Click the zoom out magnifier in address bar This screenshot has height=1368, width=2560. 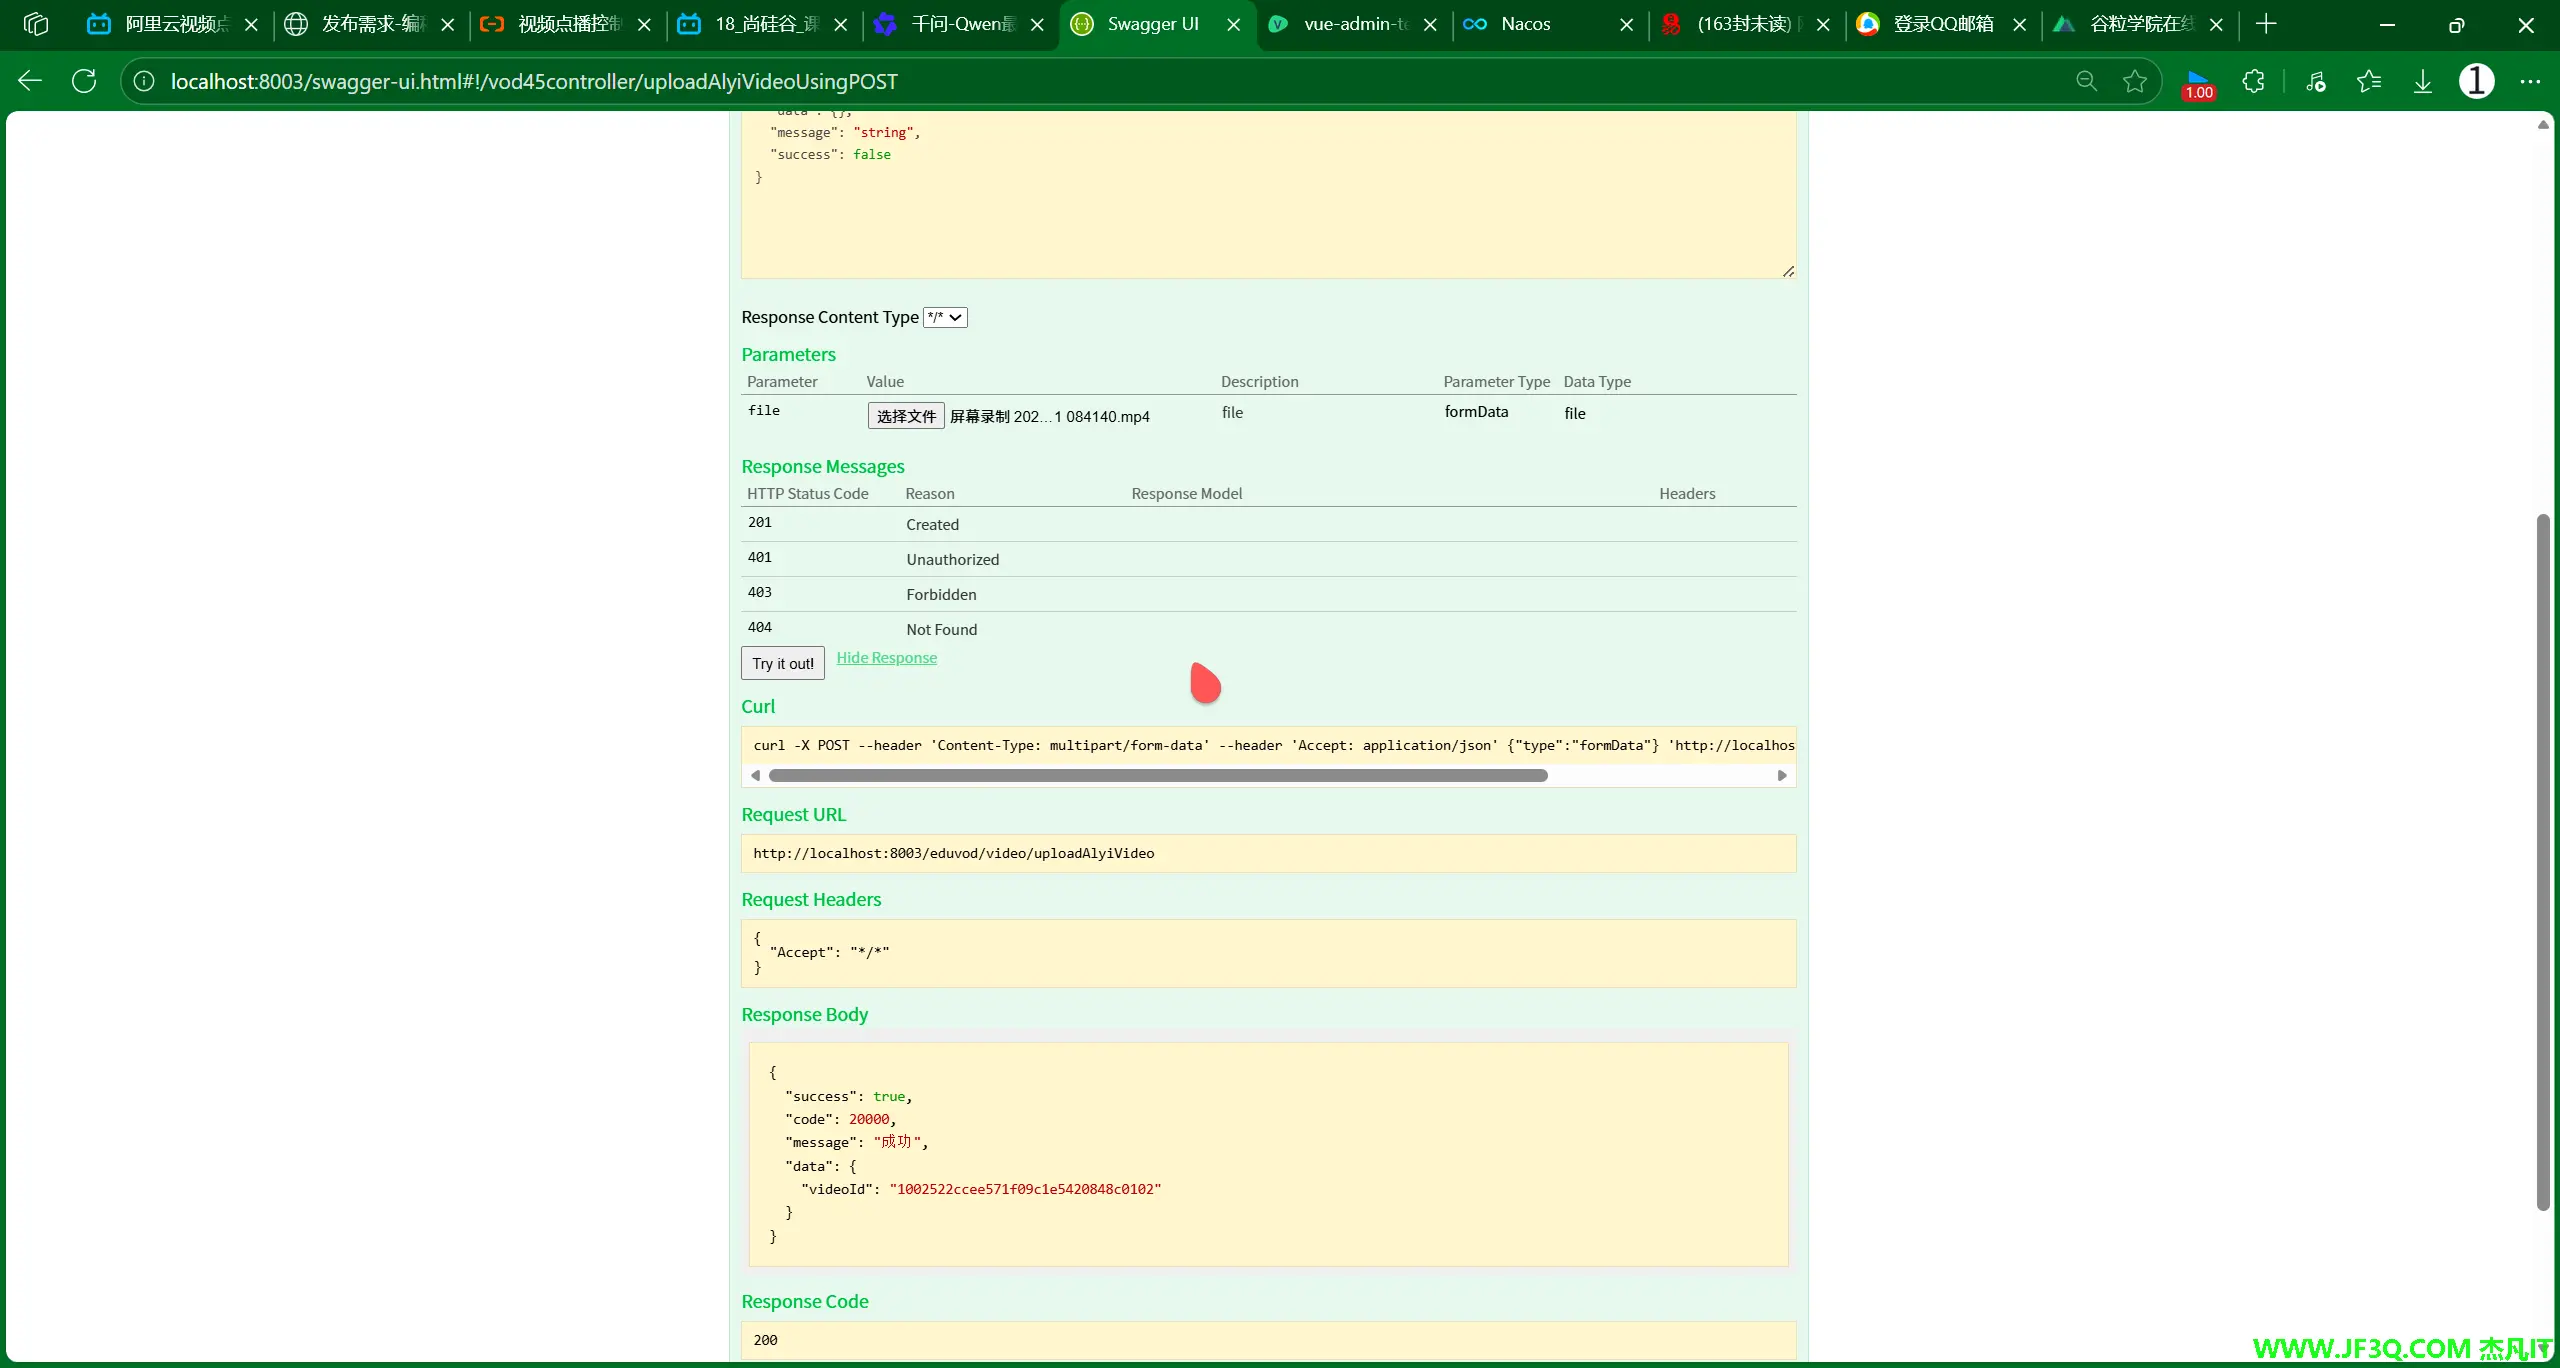pos(2086,81)
